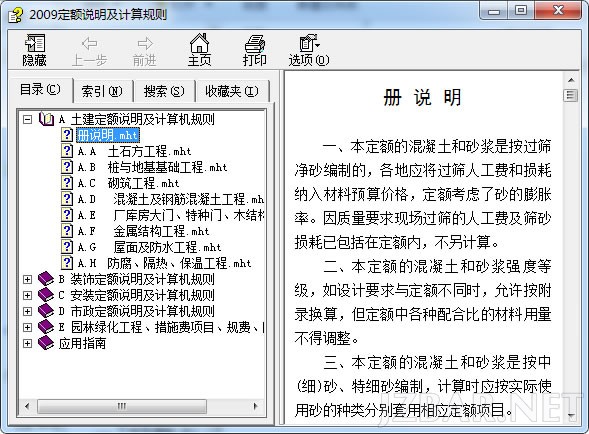The image size is (589, 434).
Task: Expand the C 安装定额说明及计算机规则 node
Action: pyautogui.click(x=27, y=295)
